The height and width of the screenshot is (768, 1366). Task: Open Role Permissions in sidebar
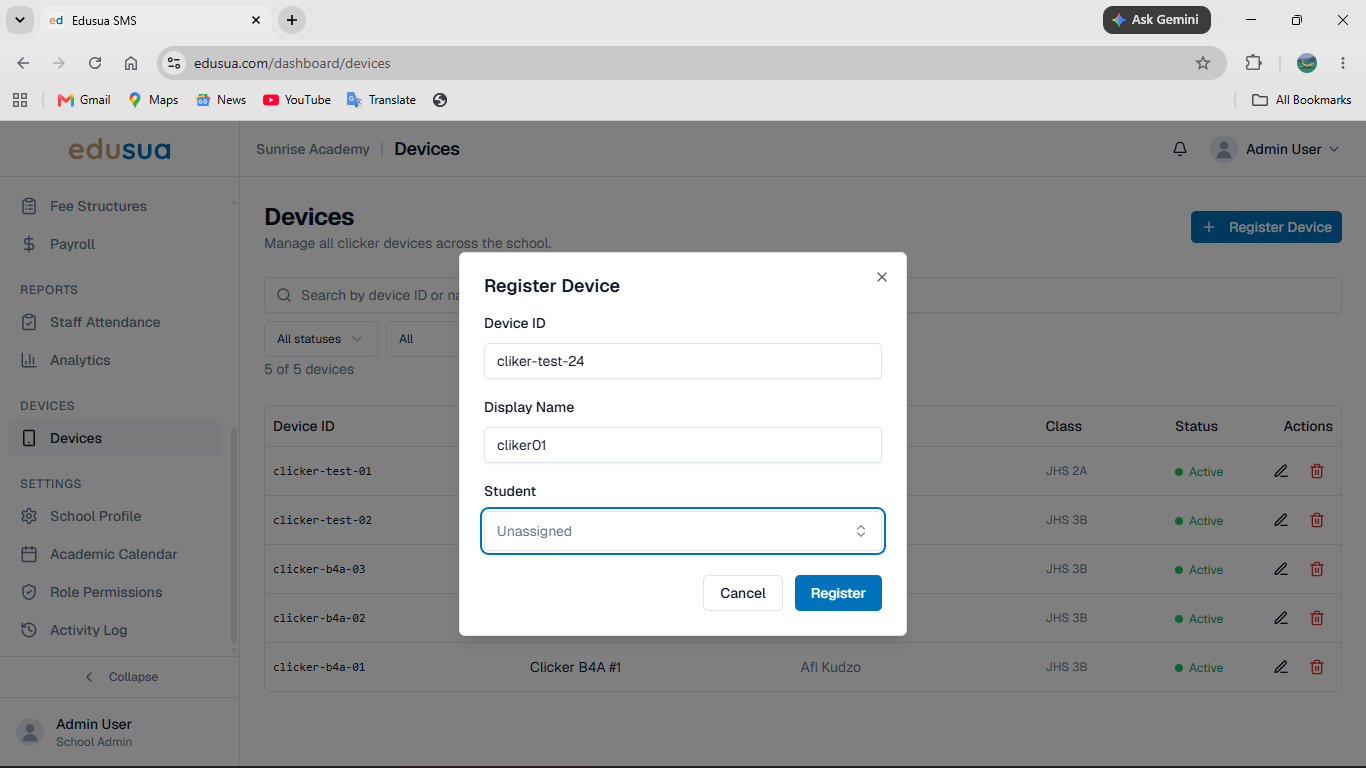pos(115,592)
